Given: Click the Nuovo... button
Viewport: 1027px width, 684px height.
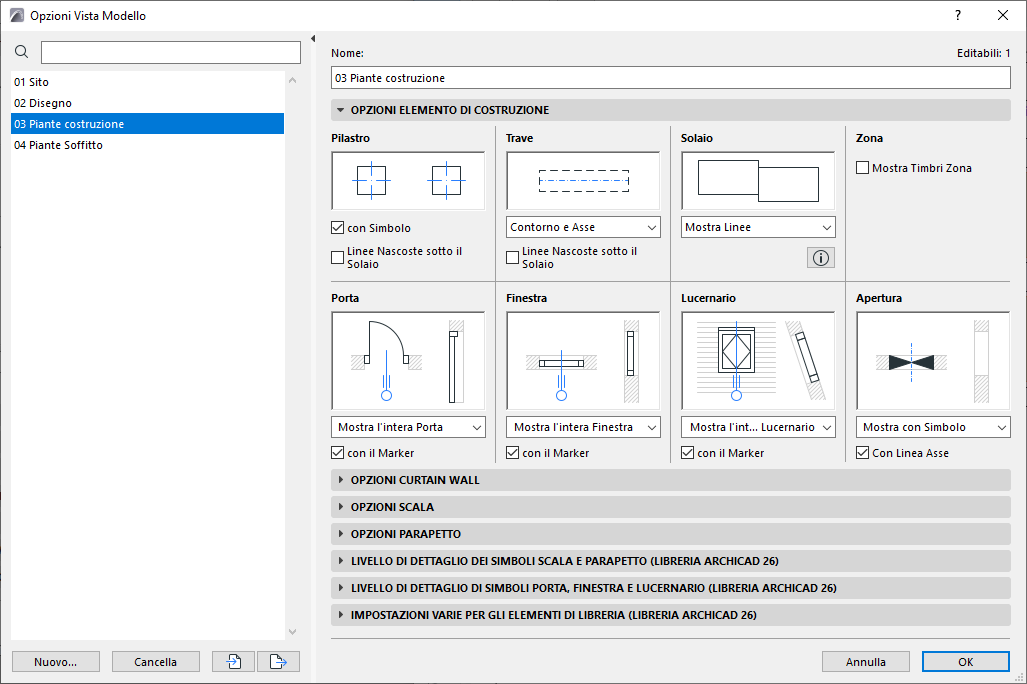Looking at the screenshot, I should point(55,661).
